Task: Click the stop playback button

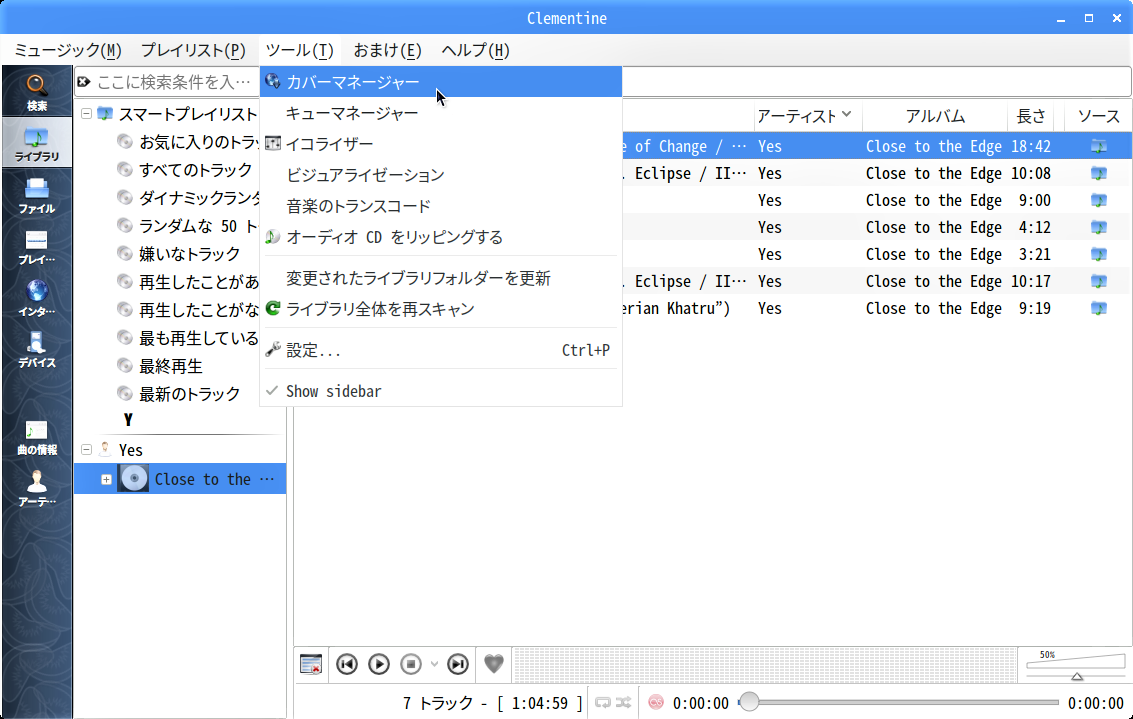Action: [x=410, y=664]
